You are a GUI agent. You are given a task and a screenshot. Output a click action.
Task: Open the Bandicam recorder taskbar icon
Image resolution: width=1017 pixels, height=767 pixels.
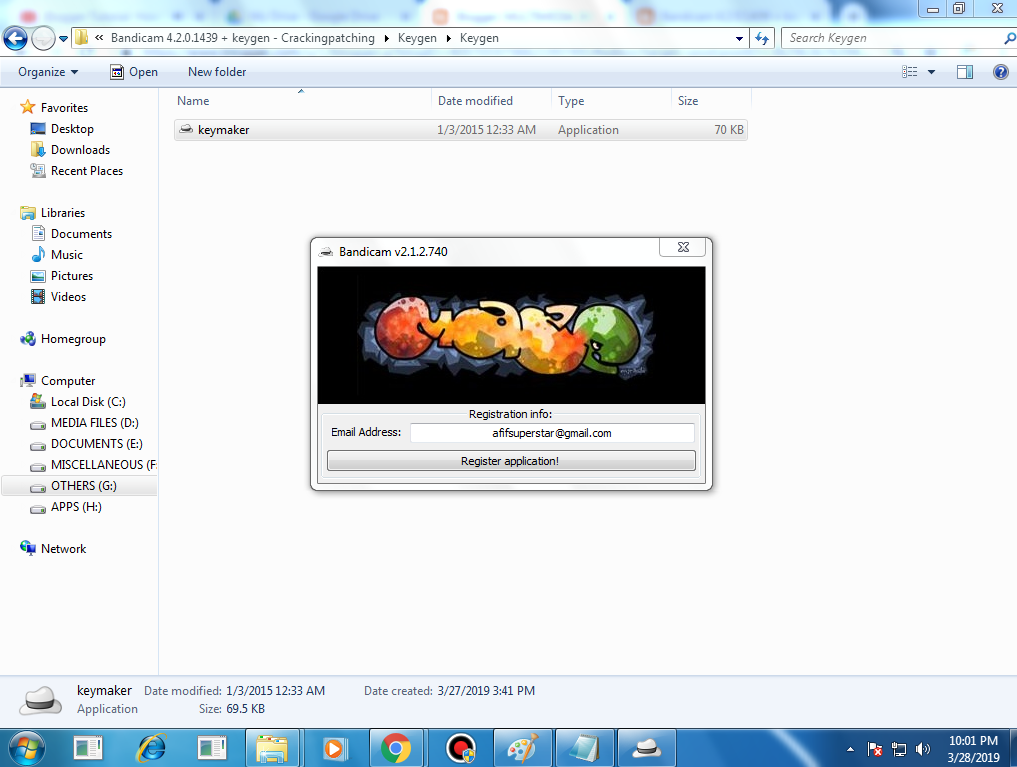(x=461, y=749)
